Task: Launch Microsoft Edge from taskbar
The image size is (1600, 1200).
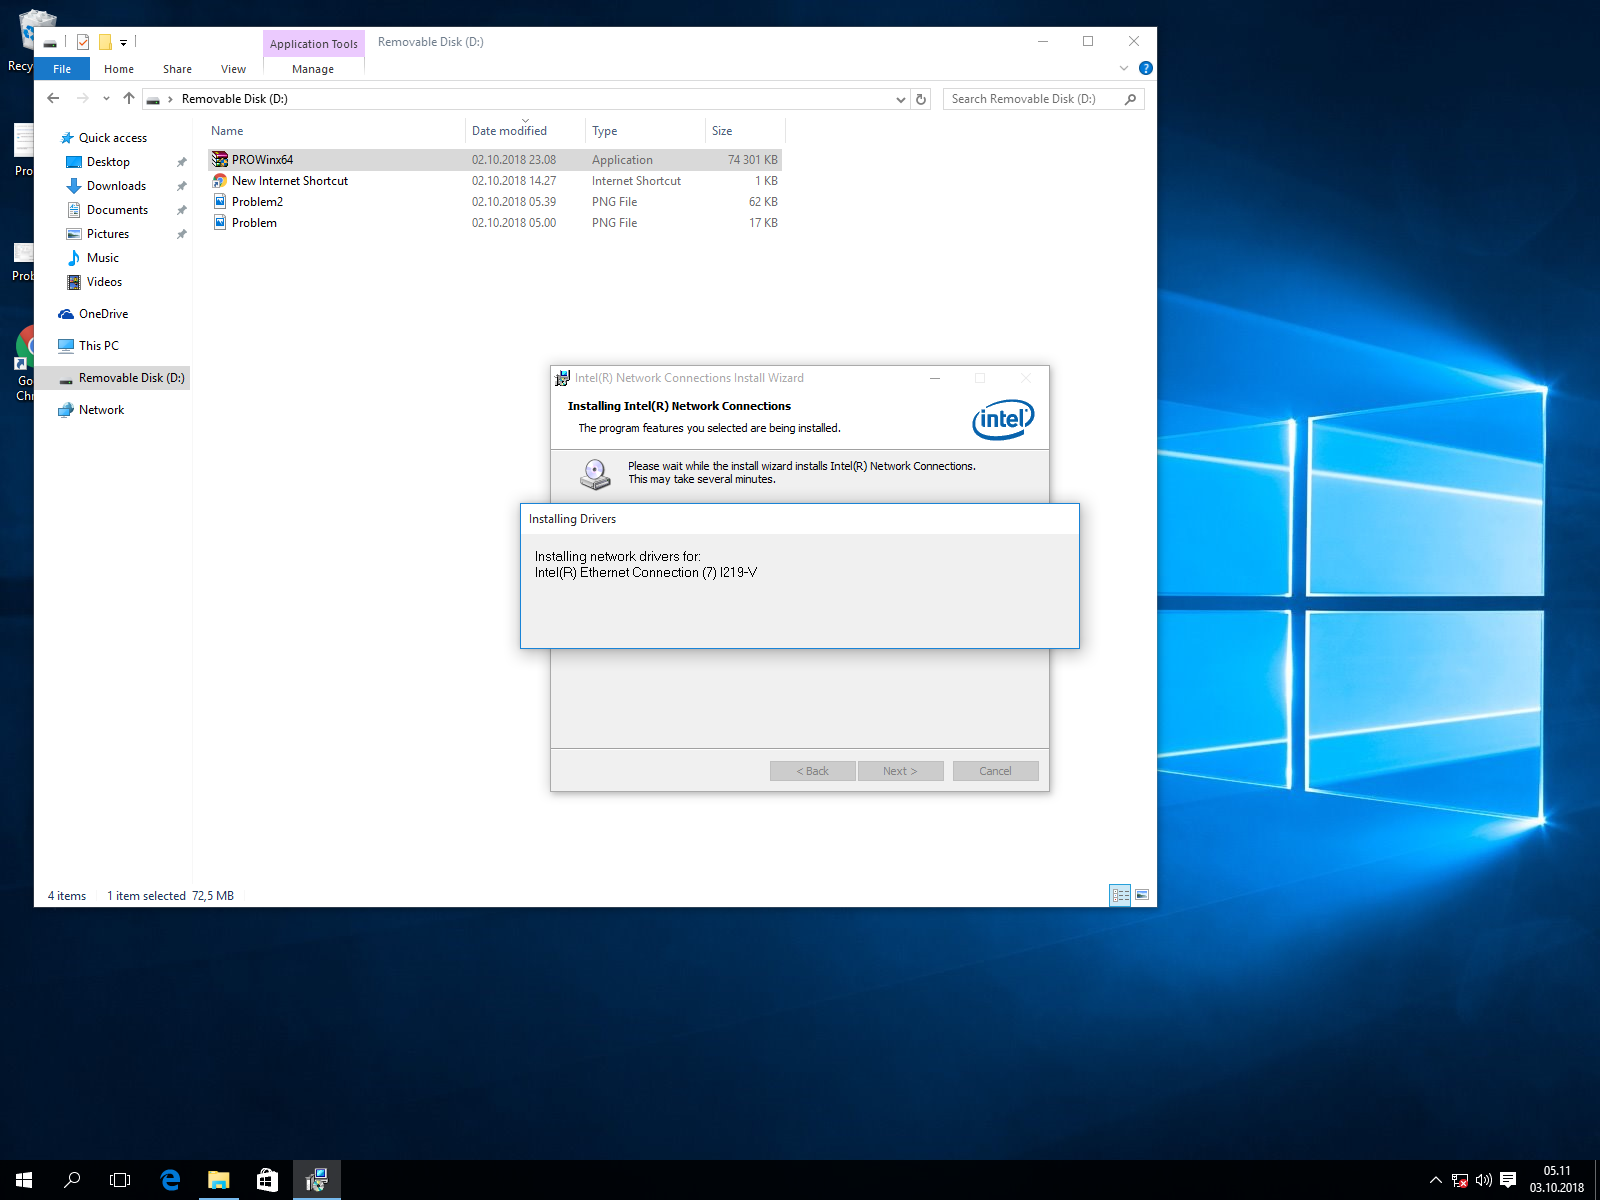Action: click(x=170, y=1180)
